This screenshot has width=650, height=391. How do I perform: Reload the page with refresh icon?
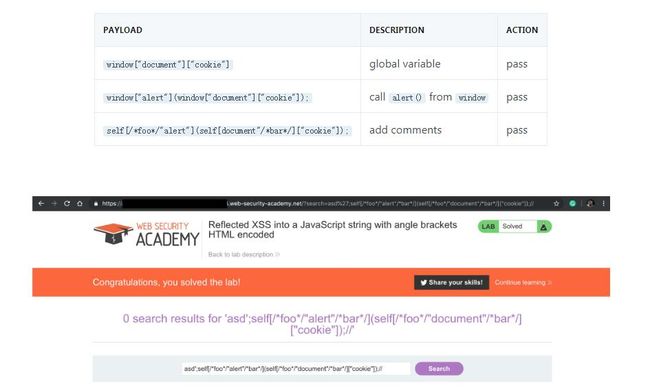point(67,204)
